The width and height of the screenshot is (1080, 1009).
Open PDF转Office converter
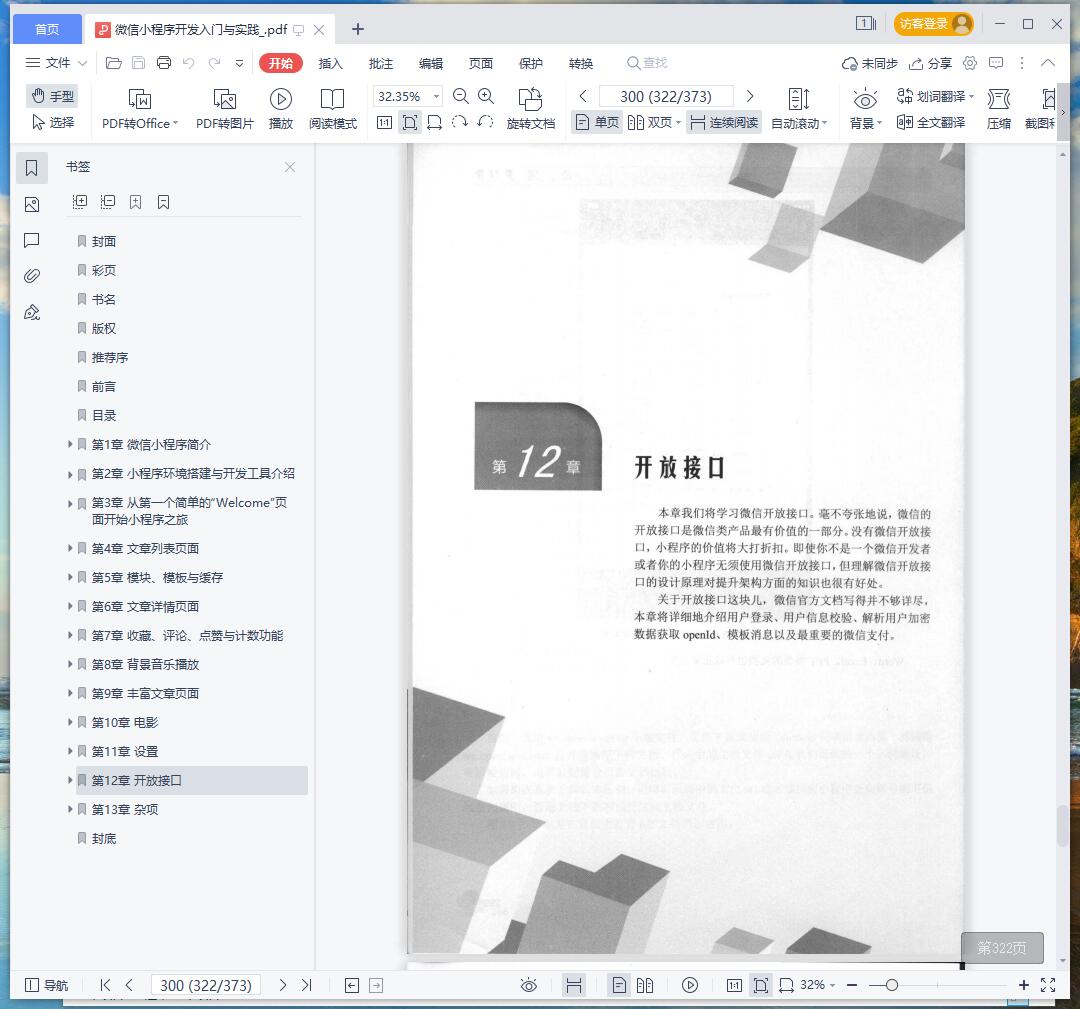pyautogui.click(x=140, y=109)
